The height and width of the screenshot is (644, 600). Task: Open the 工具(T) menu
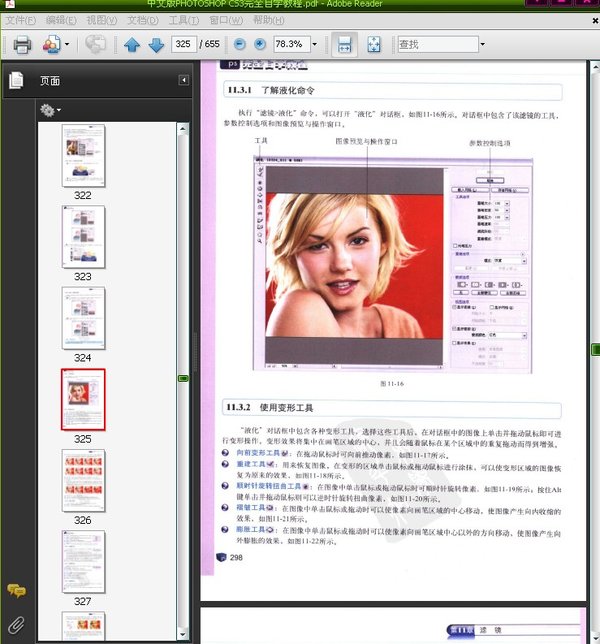coord(183,20)
